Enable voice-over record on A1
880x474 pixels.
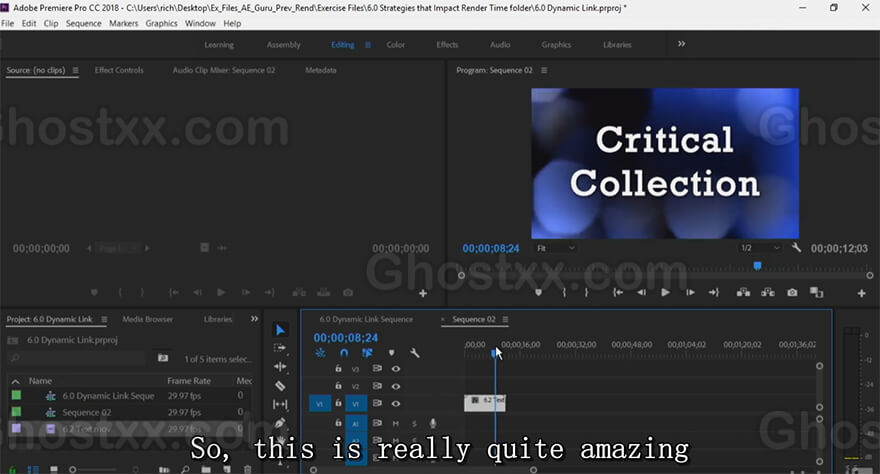pyautogui.click(x=433, y=423)
